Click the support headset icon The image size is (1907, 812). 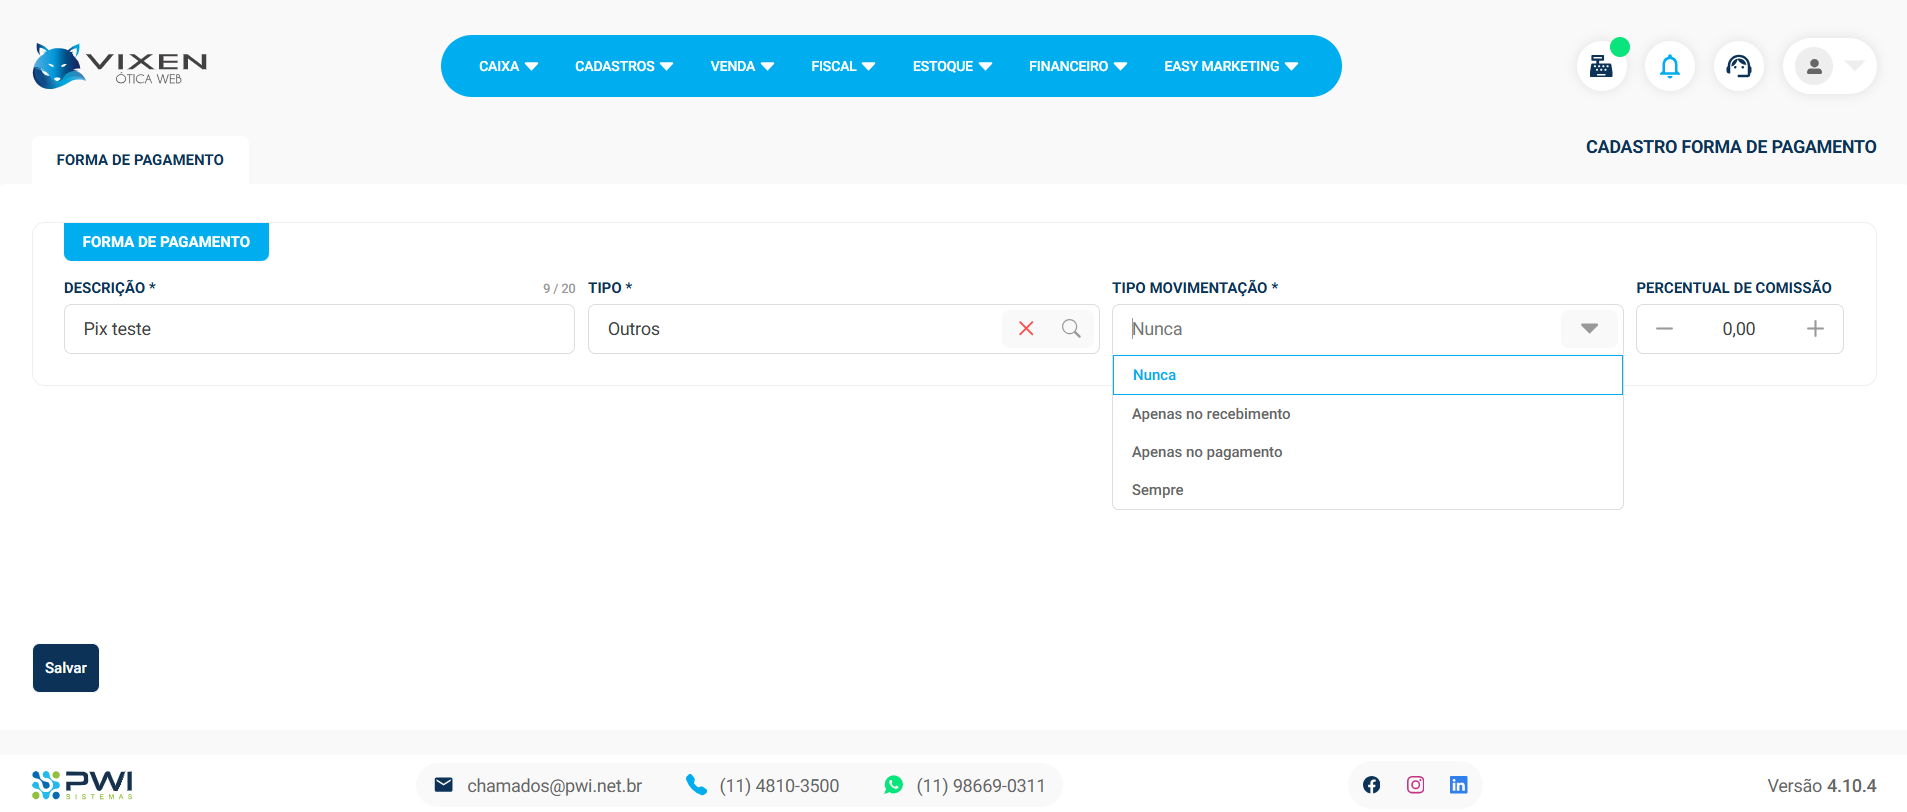coord(1738,67)
